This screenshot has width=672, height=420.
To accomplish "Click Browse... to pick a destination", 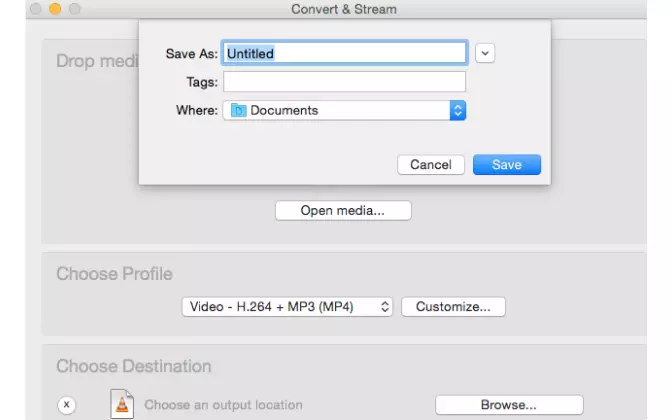I will pyautogui.click(x=508, y=405).
